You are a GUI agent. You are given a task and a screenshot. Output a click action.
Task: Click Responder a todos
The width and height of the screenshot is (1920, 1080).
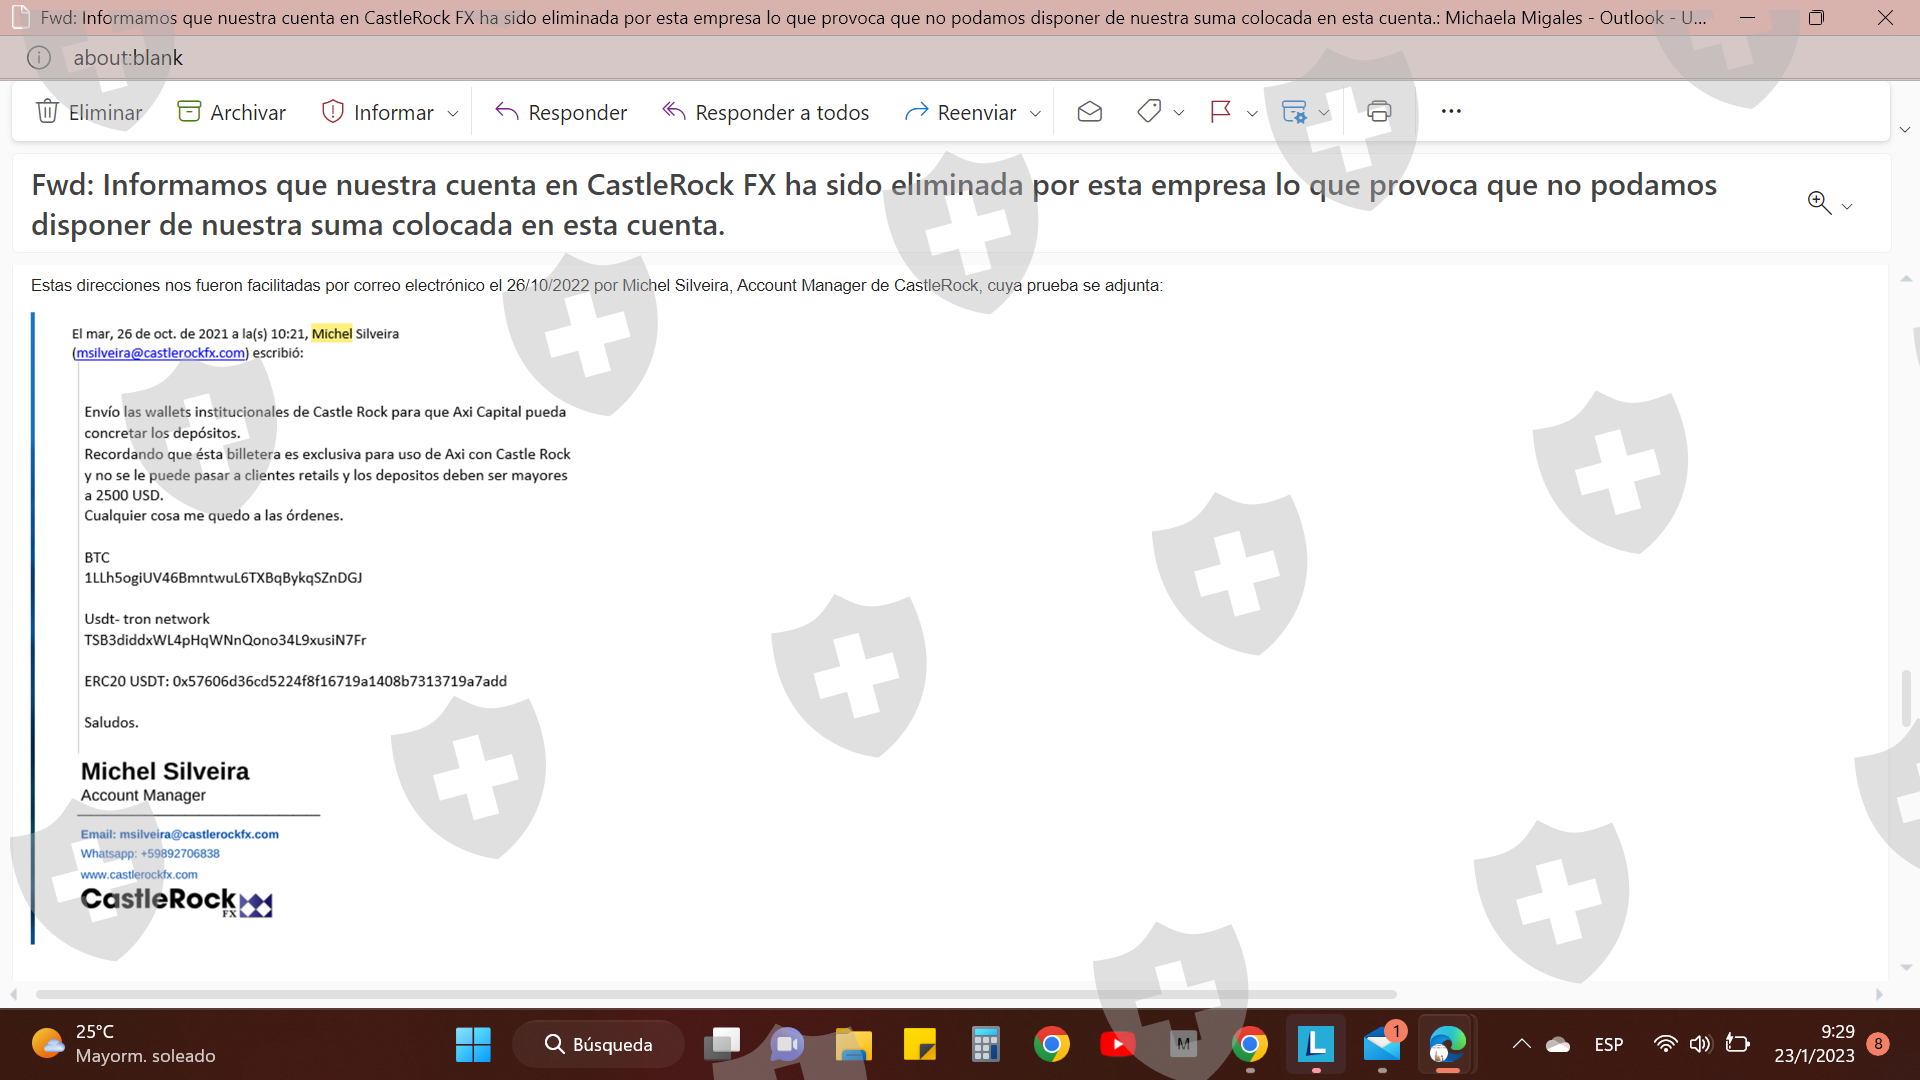click(766, 112)
